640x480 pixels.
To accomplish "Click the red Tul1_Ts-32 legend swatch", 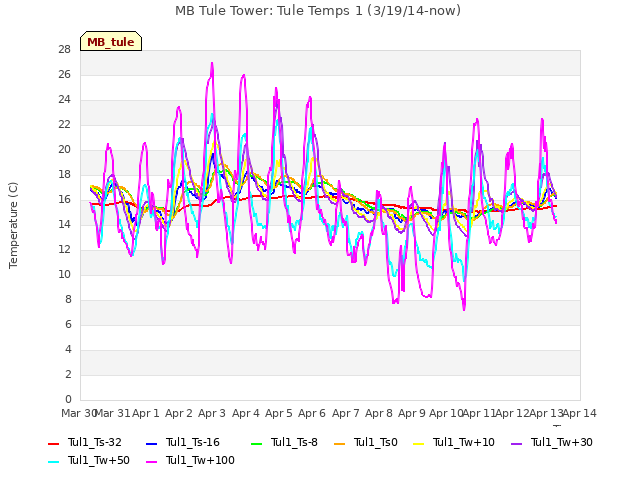I will (x=53, y=443).
